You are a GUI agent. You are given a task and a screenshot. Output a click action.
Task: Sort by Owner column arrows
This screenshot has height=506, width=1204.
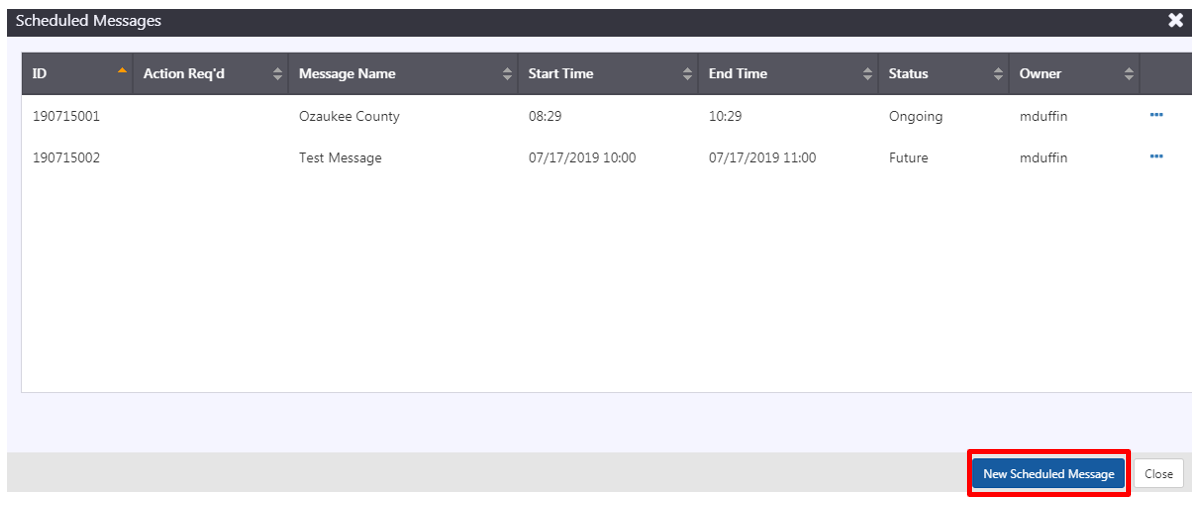coord(1129,73)
